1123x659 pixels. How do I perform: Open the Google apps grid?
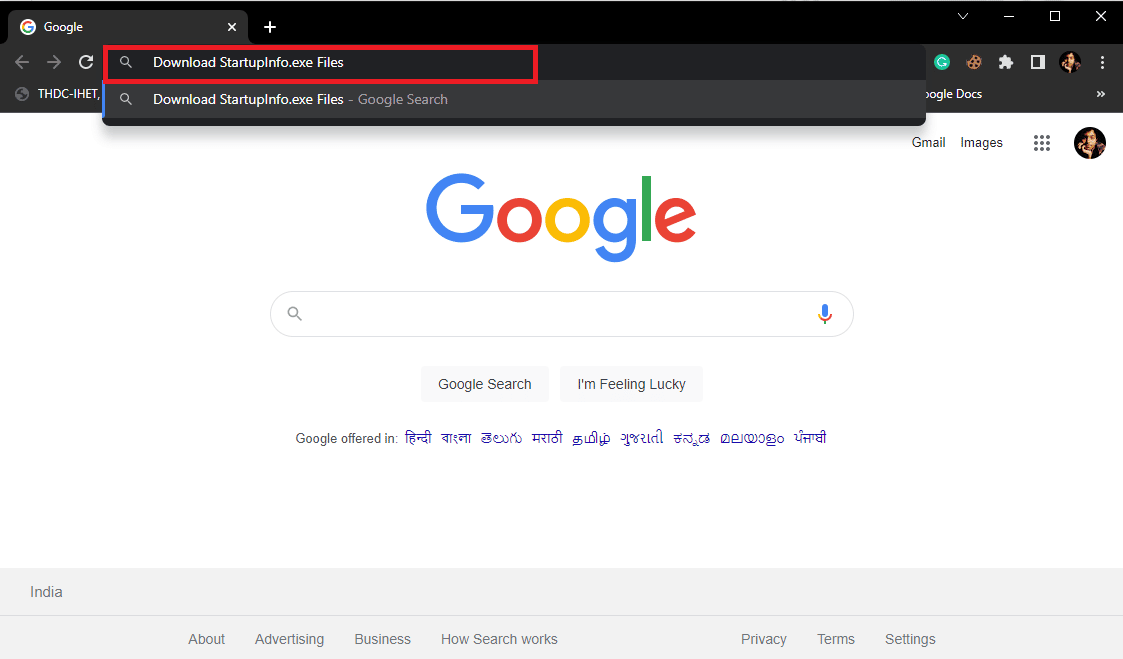coord(1041,143)
